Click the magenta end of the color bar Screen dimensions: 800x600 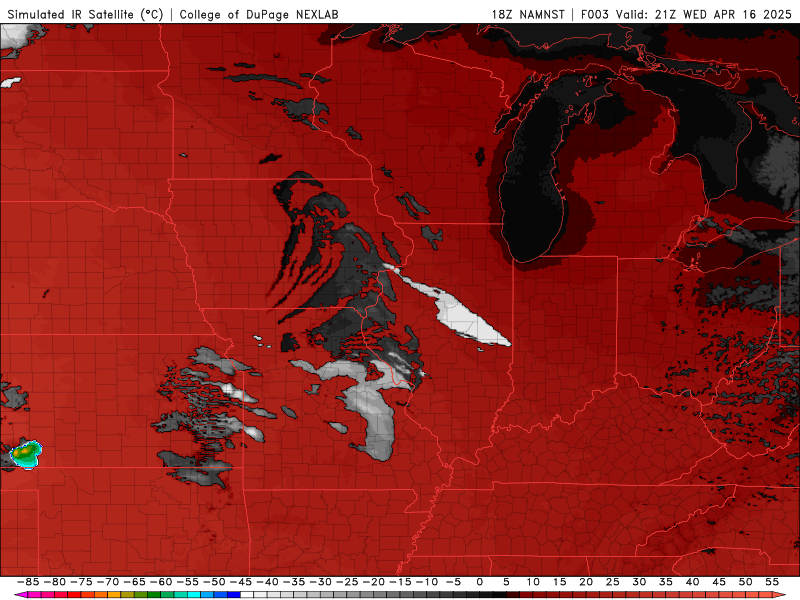[21, 594]
